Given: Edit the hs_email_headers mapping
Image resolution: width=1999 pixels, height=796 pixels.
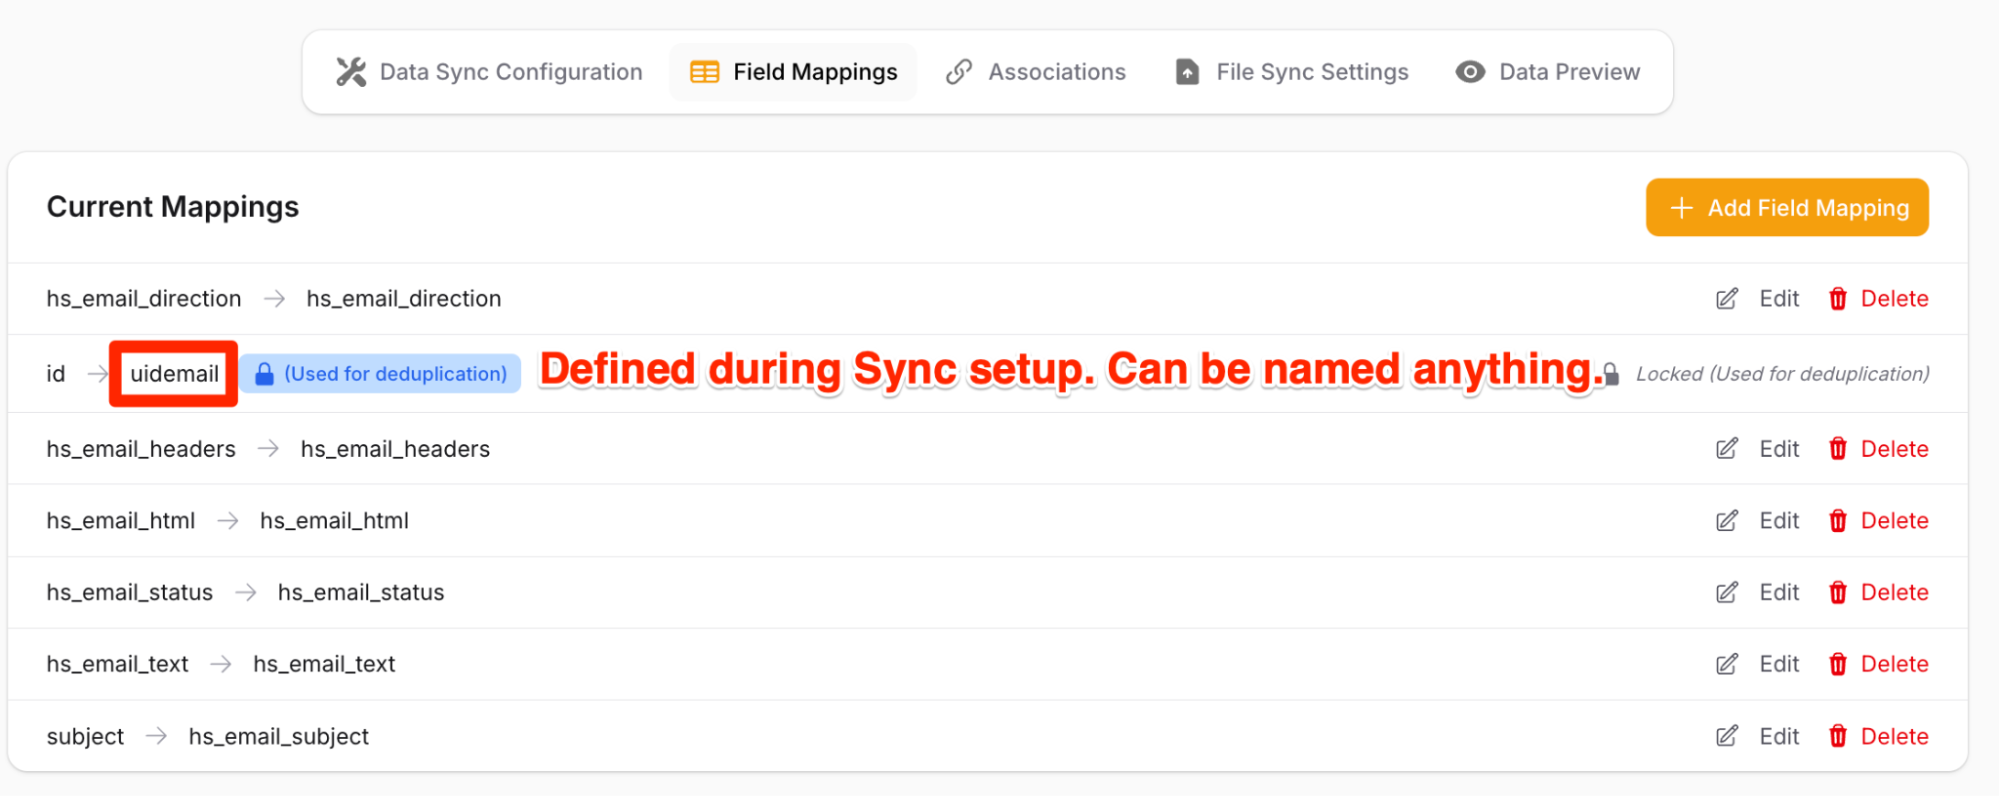Looking at the screenshot, I should pos(1758,449).
